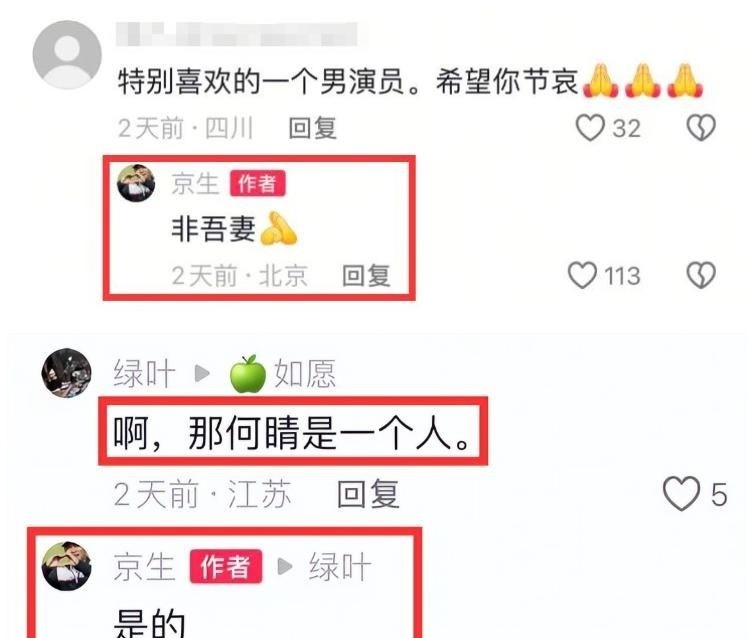Image resolution: width=747 pixels, height=638 pixels.
Task: Open 绿叶's profile avatar
Action: 66,373
